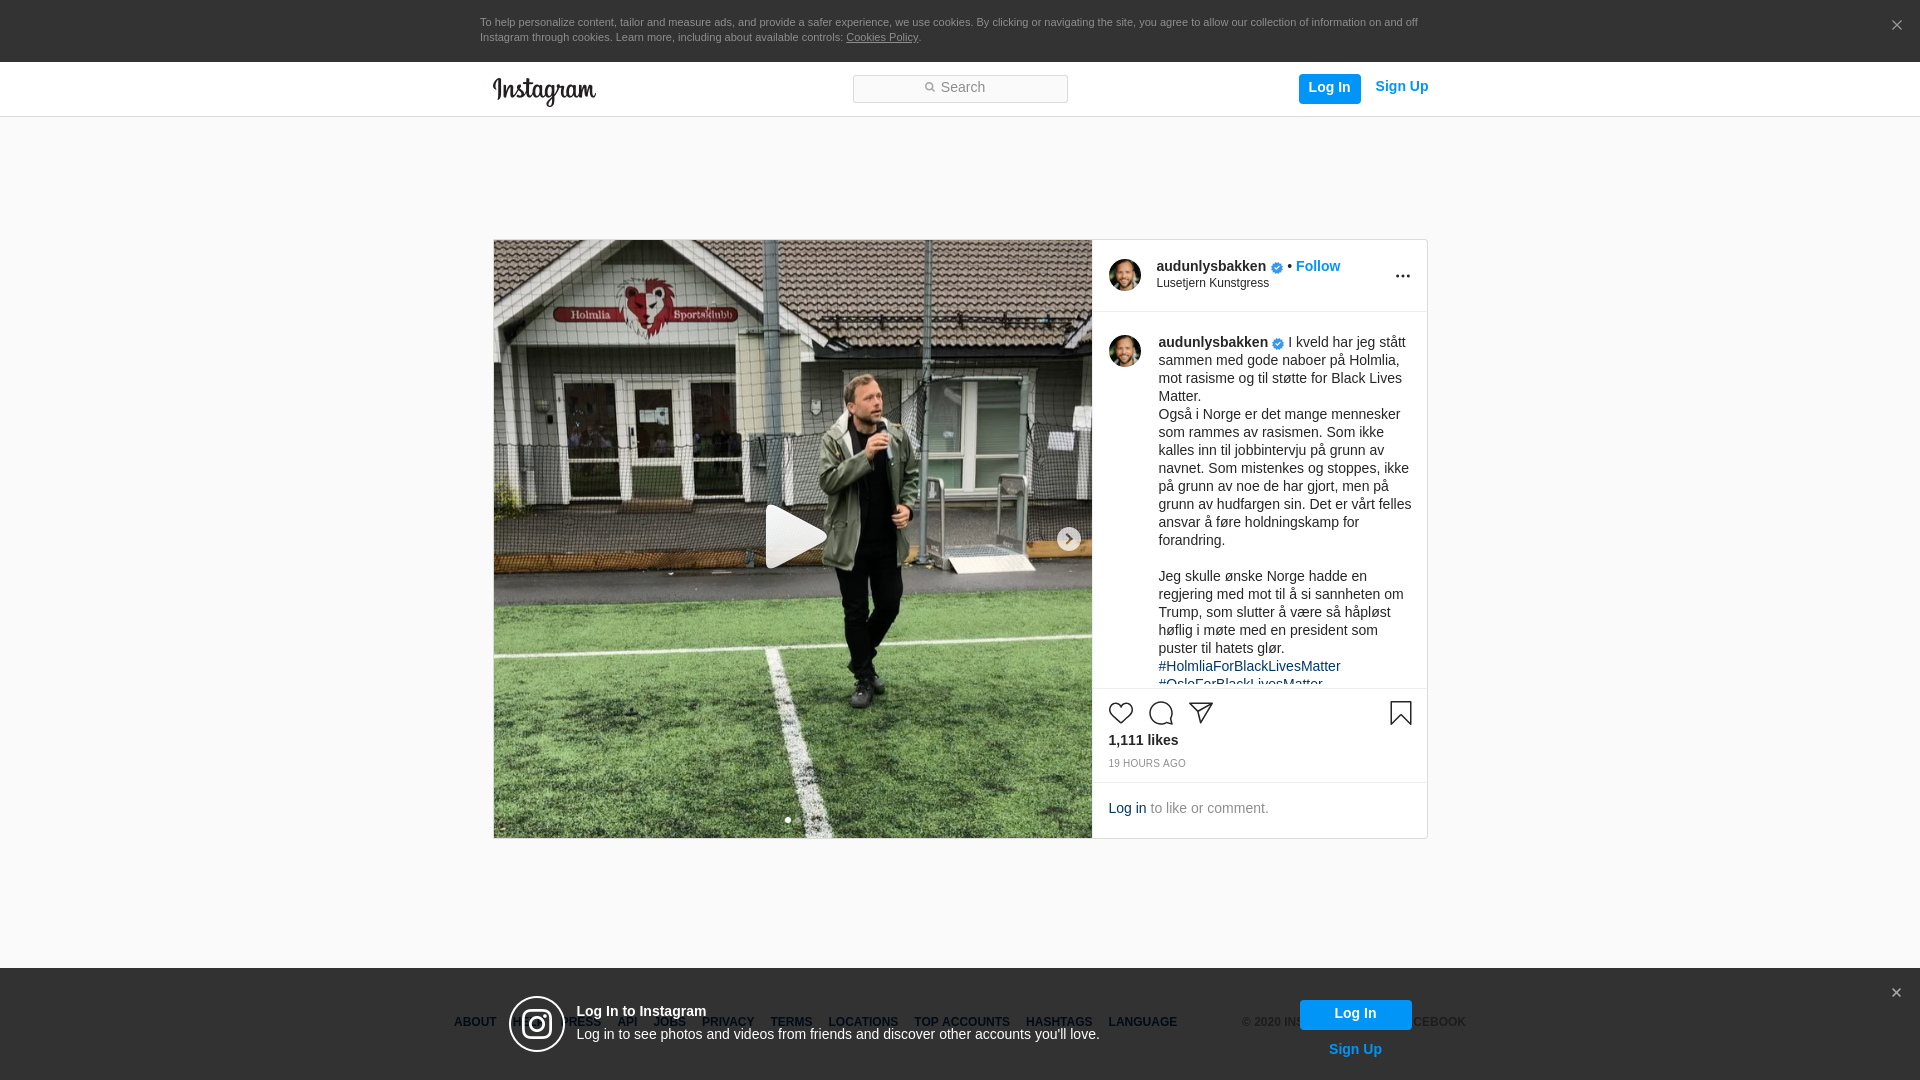The image size is (1920, 1080).
Task: Open the three-dot more options menu
Action: click(x=1402, y=276)
